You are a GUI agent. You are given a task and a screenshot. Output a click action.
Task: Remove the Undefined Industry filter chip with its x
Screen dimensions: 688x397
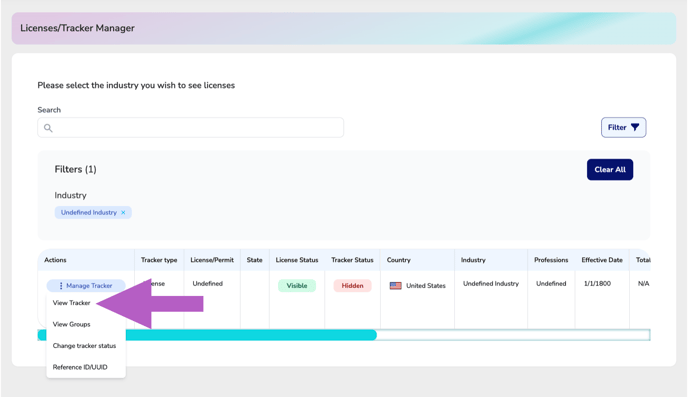(123, 212)
